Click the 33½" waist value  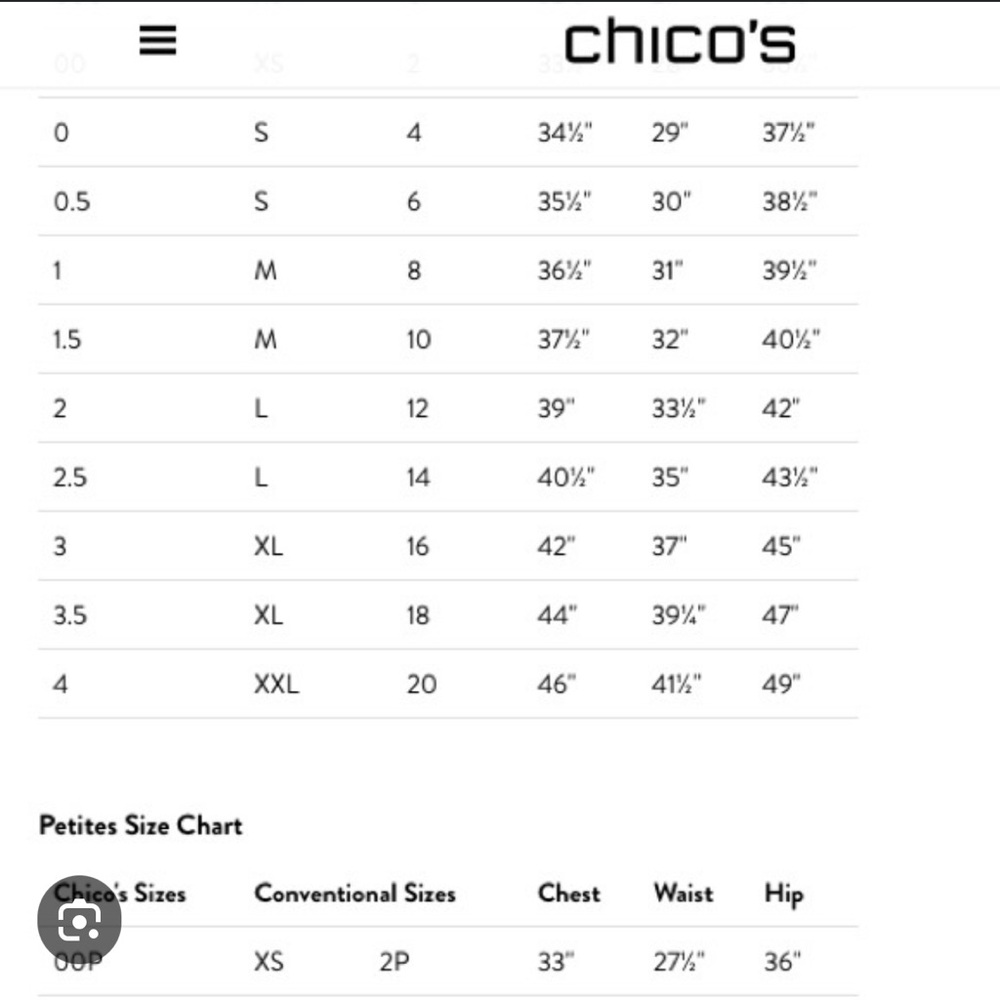click(x=679, y=408)
